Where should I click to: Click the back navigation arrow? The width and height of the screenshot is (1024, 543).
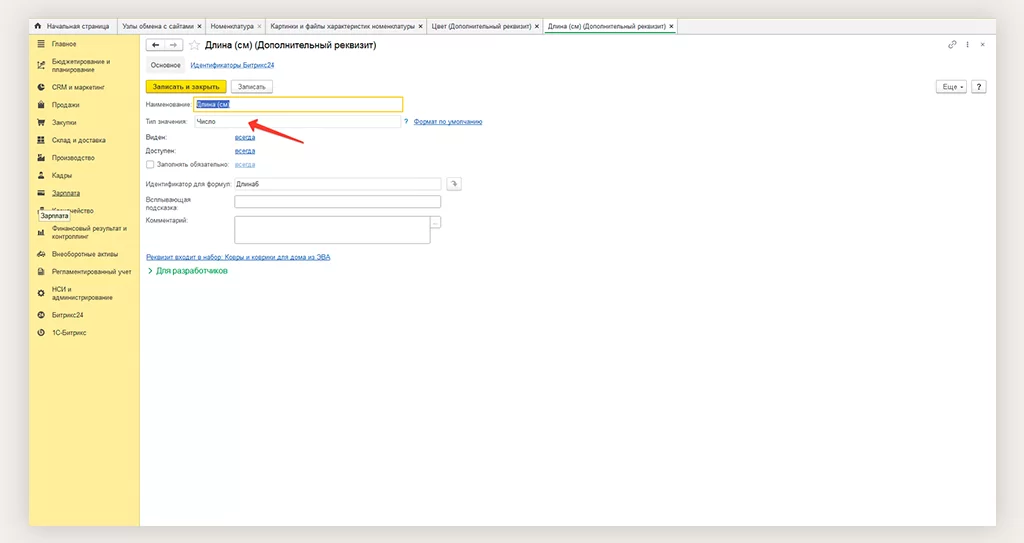pos(155,45)
